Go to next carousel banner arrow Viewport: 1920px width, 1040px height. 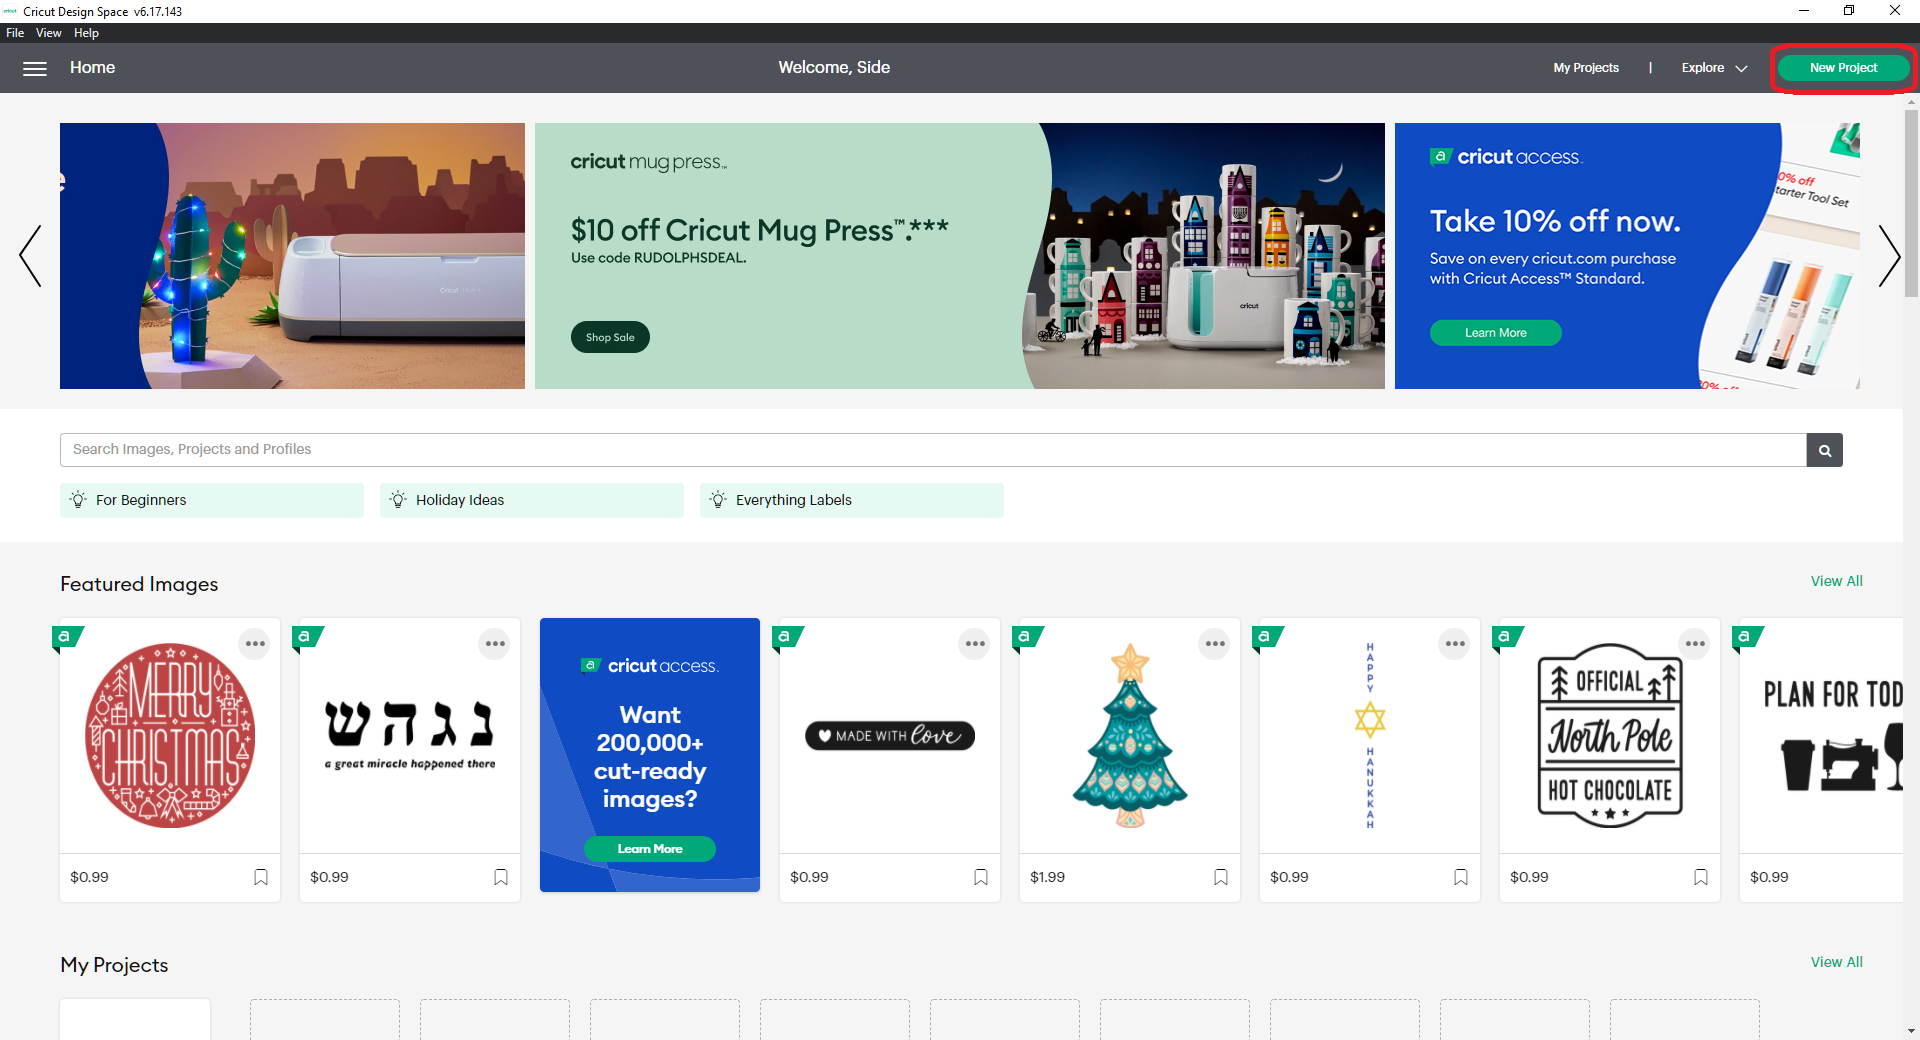[x=1888, y=256]
